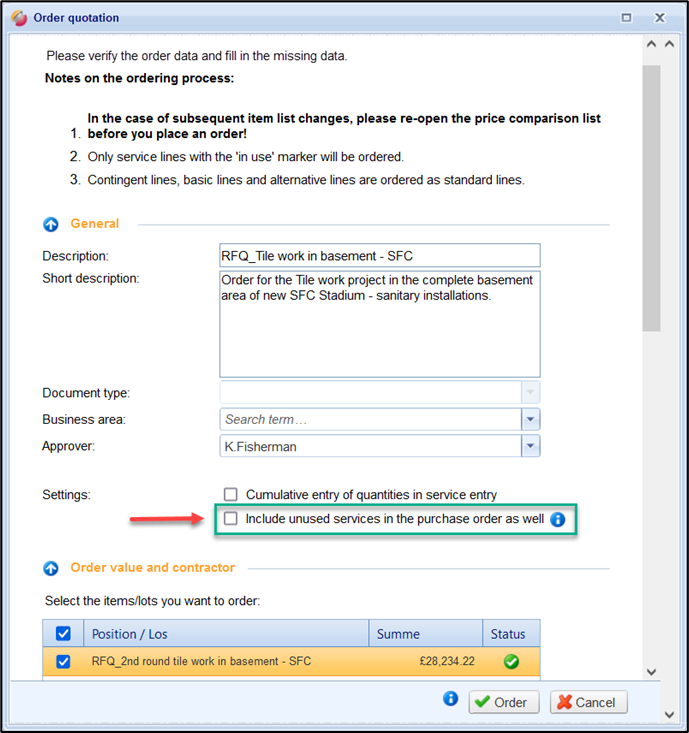Collapse the General section arrow icon
The width and height of the screenshot is (689, 733).
(x=51, y=224)
